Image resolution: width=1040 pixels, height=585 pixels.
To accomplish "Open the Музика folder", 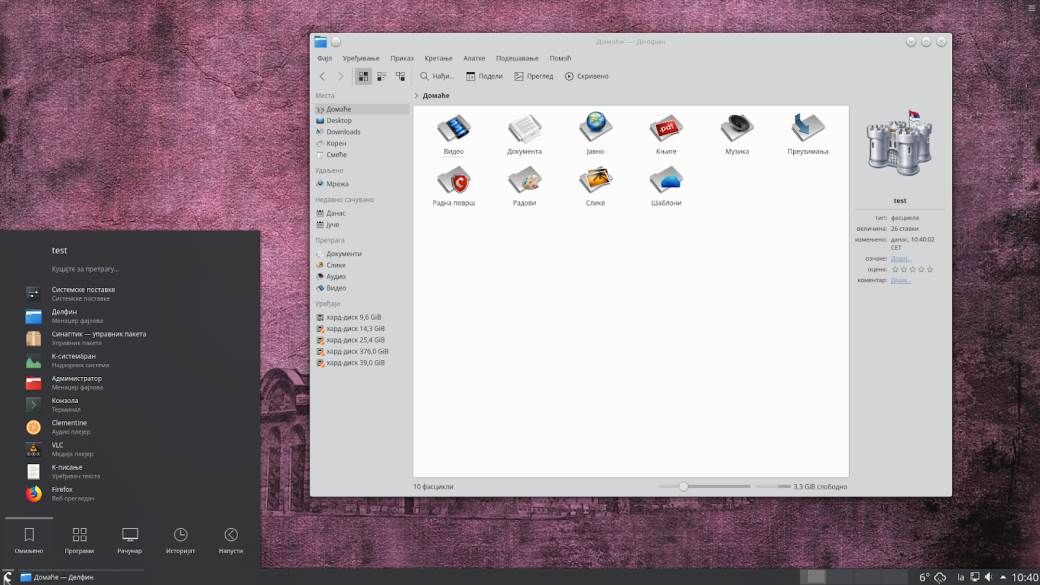I will 736,132.
